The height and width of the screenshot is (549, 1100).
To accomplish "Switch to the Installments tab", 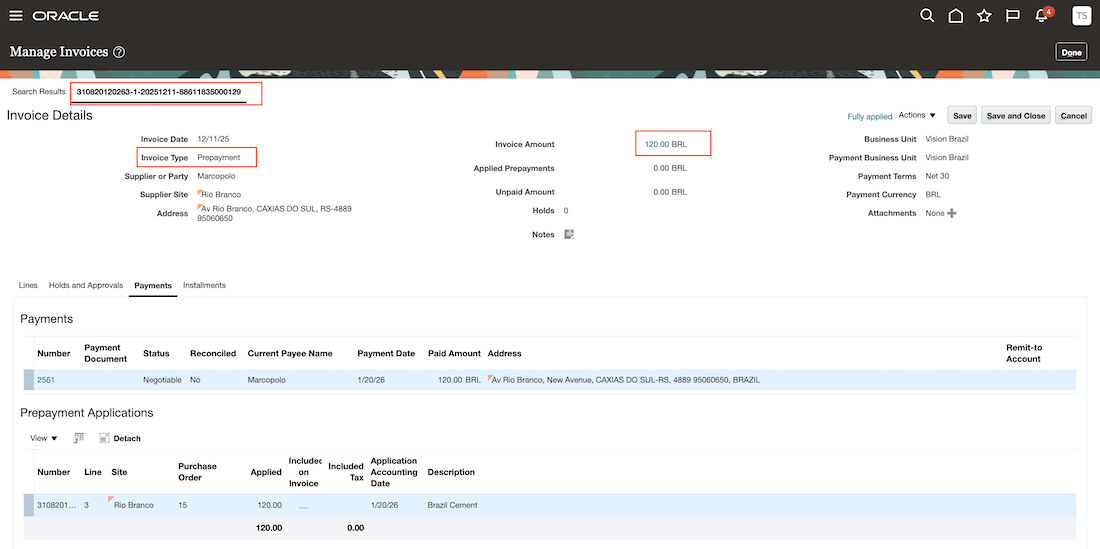I will (204, 285).
